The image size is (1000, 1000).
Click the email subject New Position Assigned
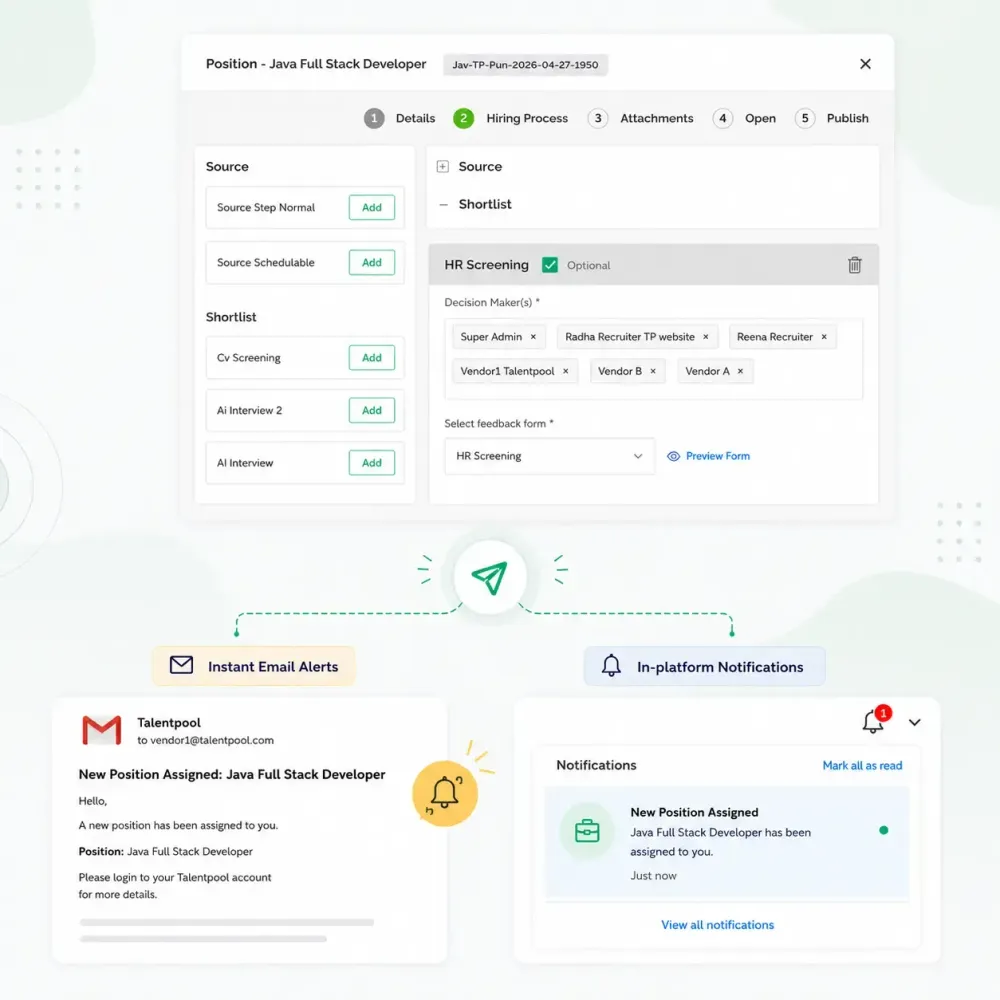coord(232,774)
